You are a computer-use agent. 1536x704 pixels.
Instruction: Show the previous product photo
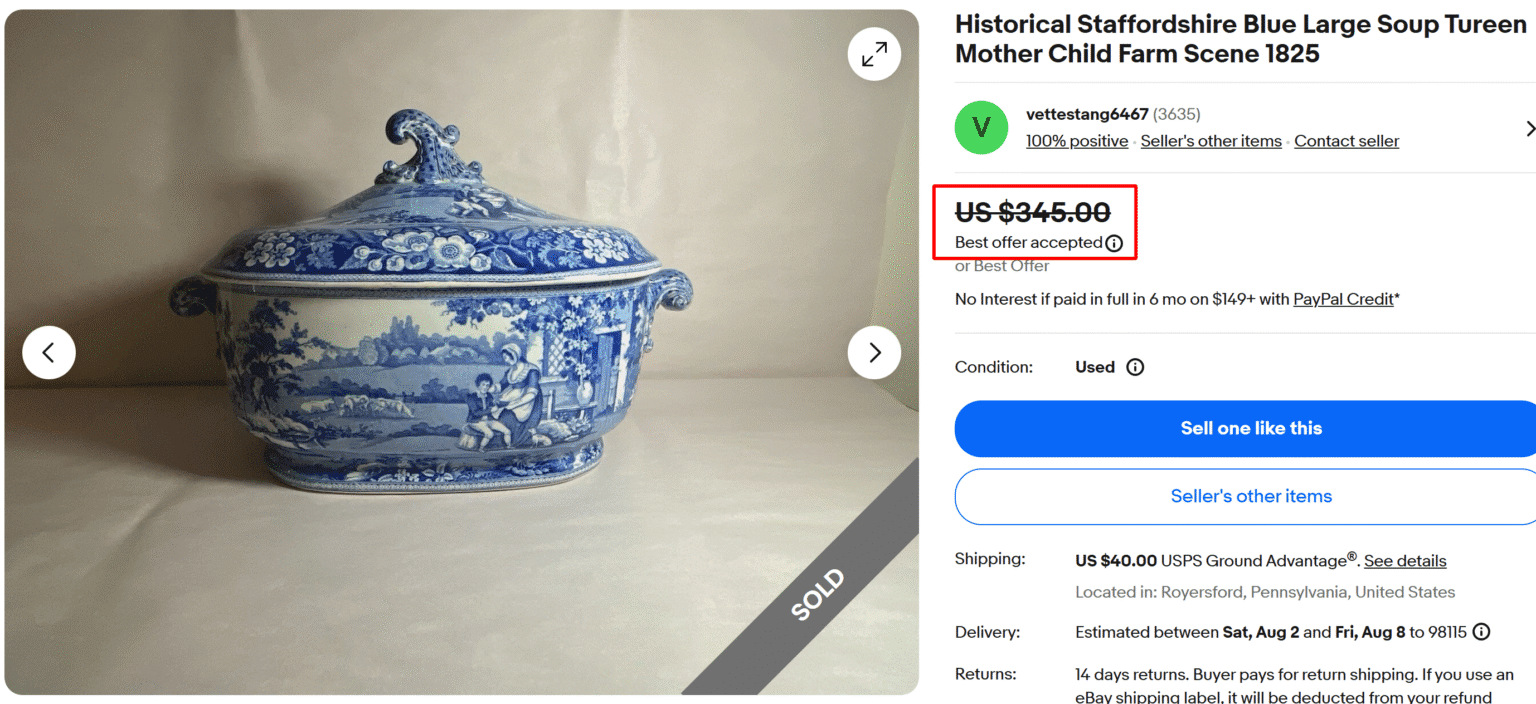tap(48, 352)
